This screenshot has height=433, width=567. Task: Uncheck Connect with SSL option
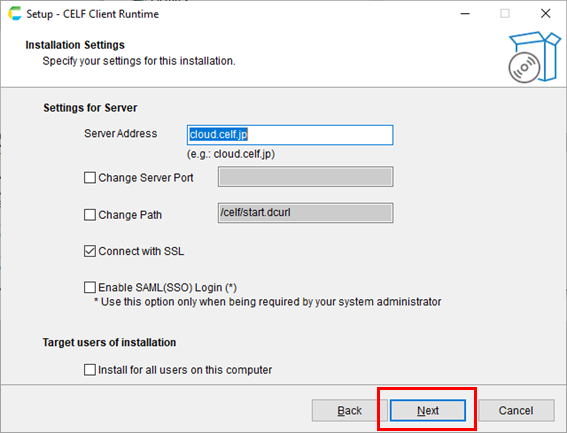tap(90, 251)
